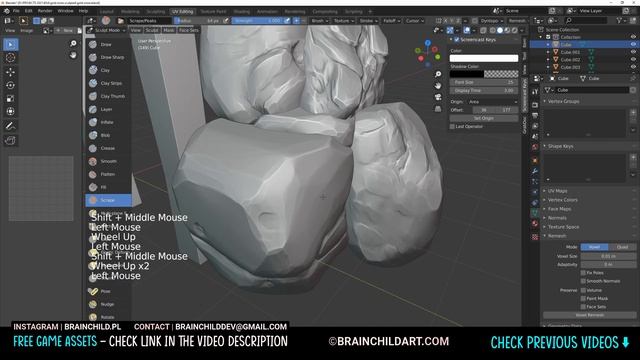Open the Cursor dropdown
This screenshot has width=640, height=360.
(415, 21)
